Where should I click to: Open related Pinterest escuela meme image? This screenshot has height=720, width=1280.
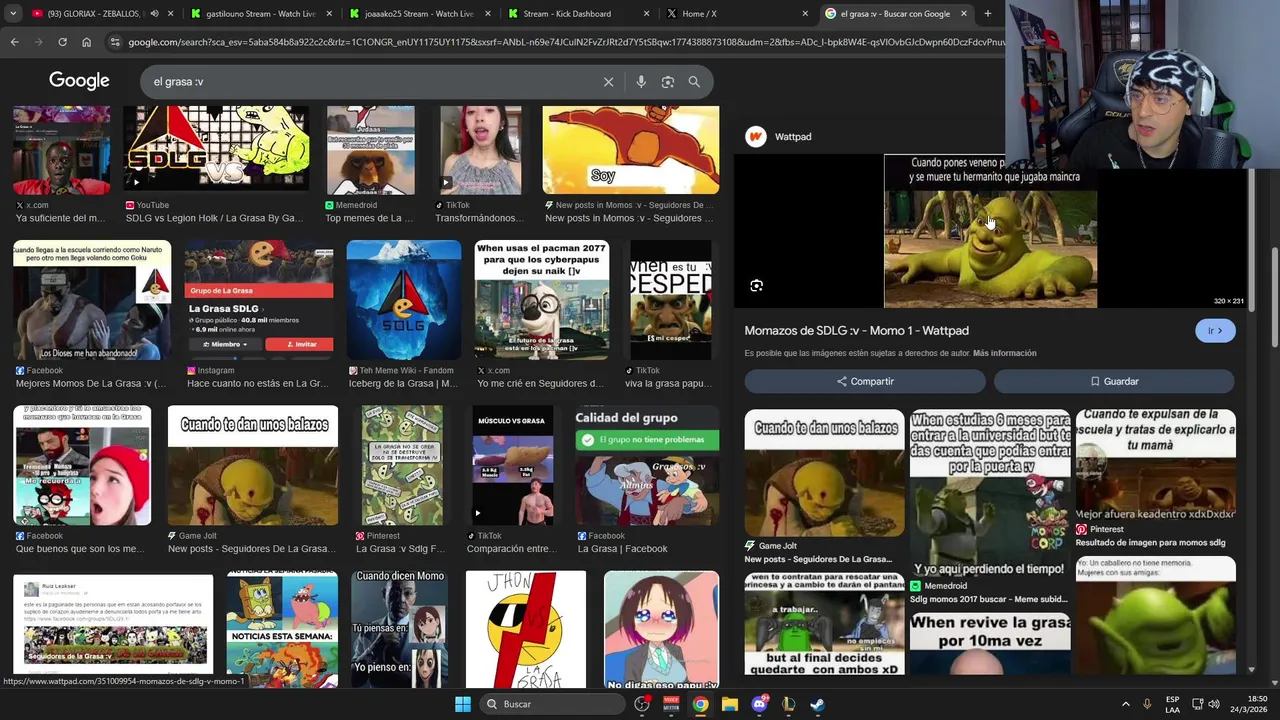pyautogui.click(x=1155, y=464)
